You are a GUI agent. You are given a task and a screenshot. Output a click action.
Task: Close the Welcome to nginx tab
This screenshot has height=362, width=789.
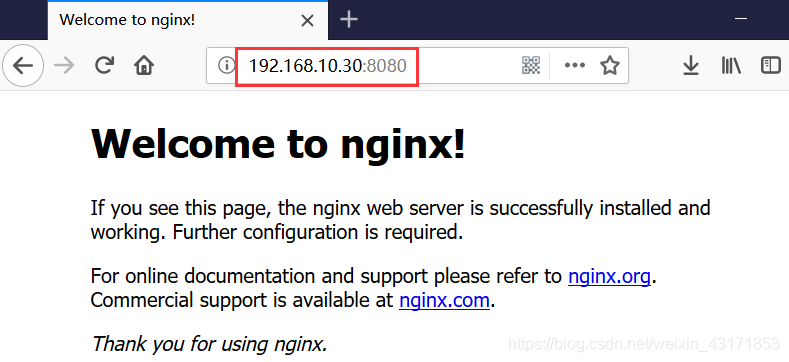click(x=307, y=21)
